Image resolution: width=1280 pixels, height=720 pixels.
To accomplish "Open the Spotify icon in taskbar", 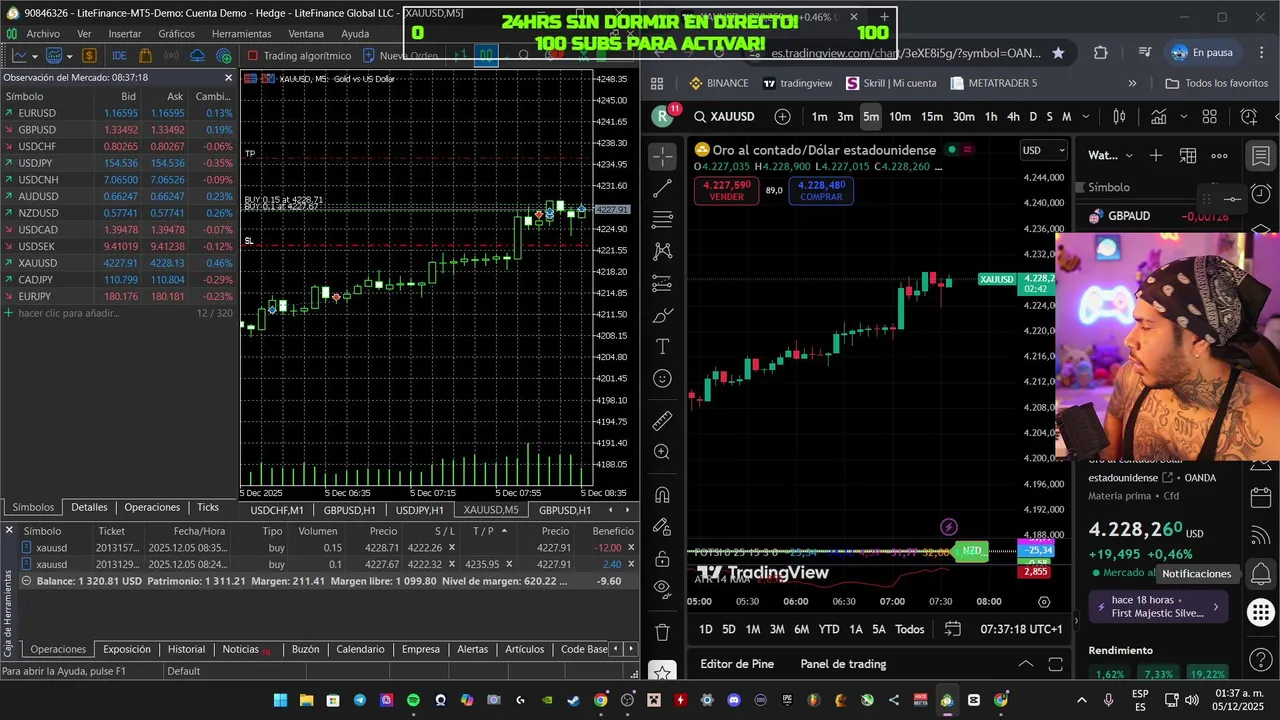I will [413, 700].
